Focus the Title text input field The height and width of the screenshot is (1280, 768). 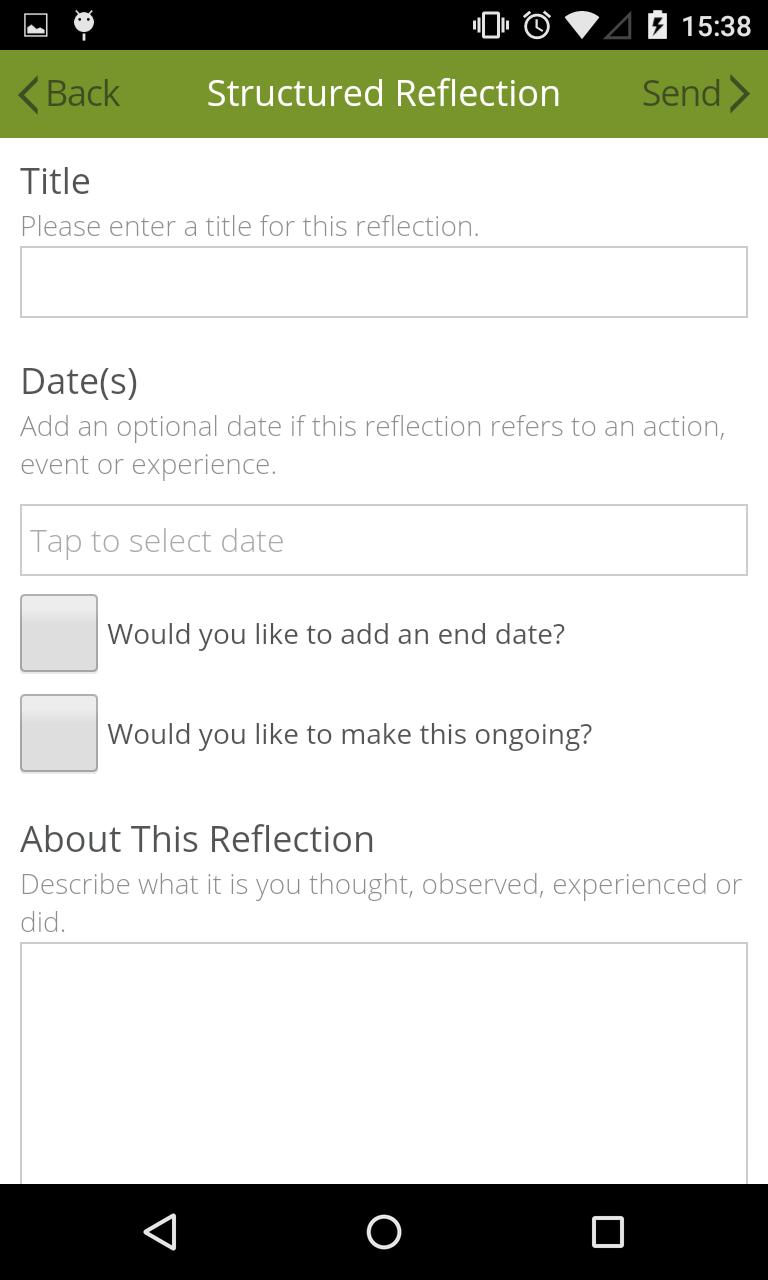pos(384,282)
